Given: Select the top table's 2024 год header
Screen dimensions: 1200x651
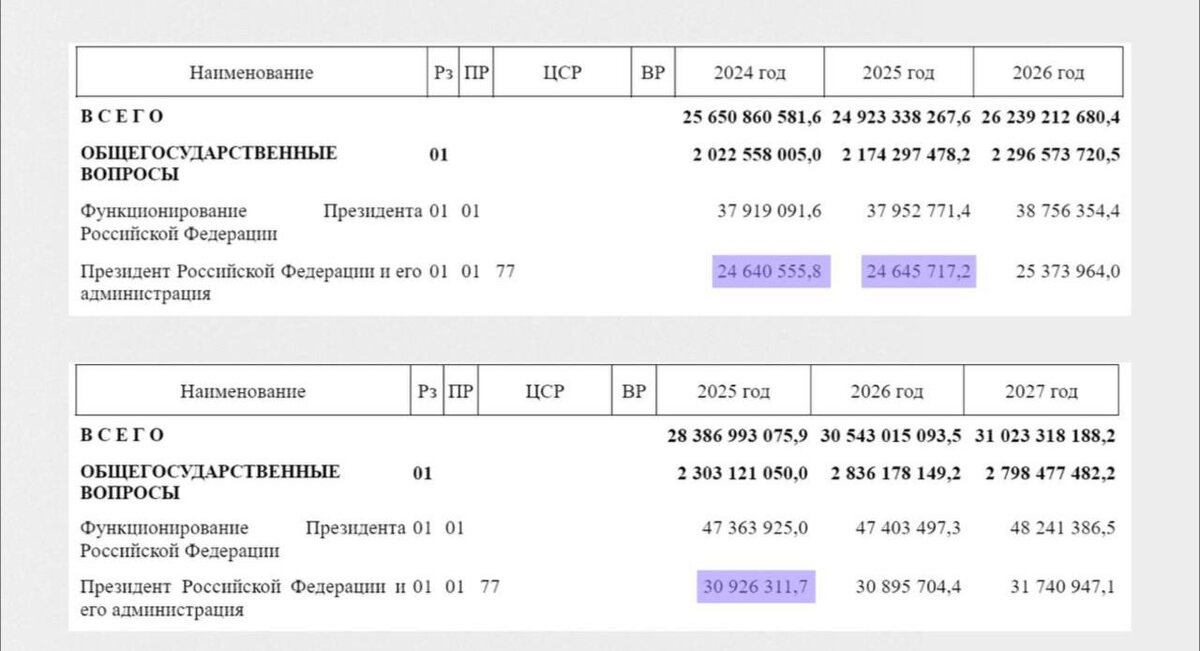Looking at the screenshot, I should (x=750, y=72).
